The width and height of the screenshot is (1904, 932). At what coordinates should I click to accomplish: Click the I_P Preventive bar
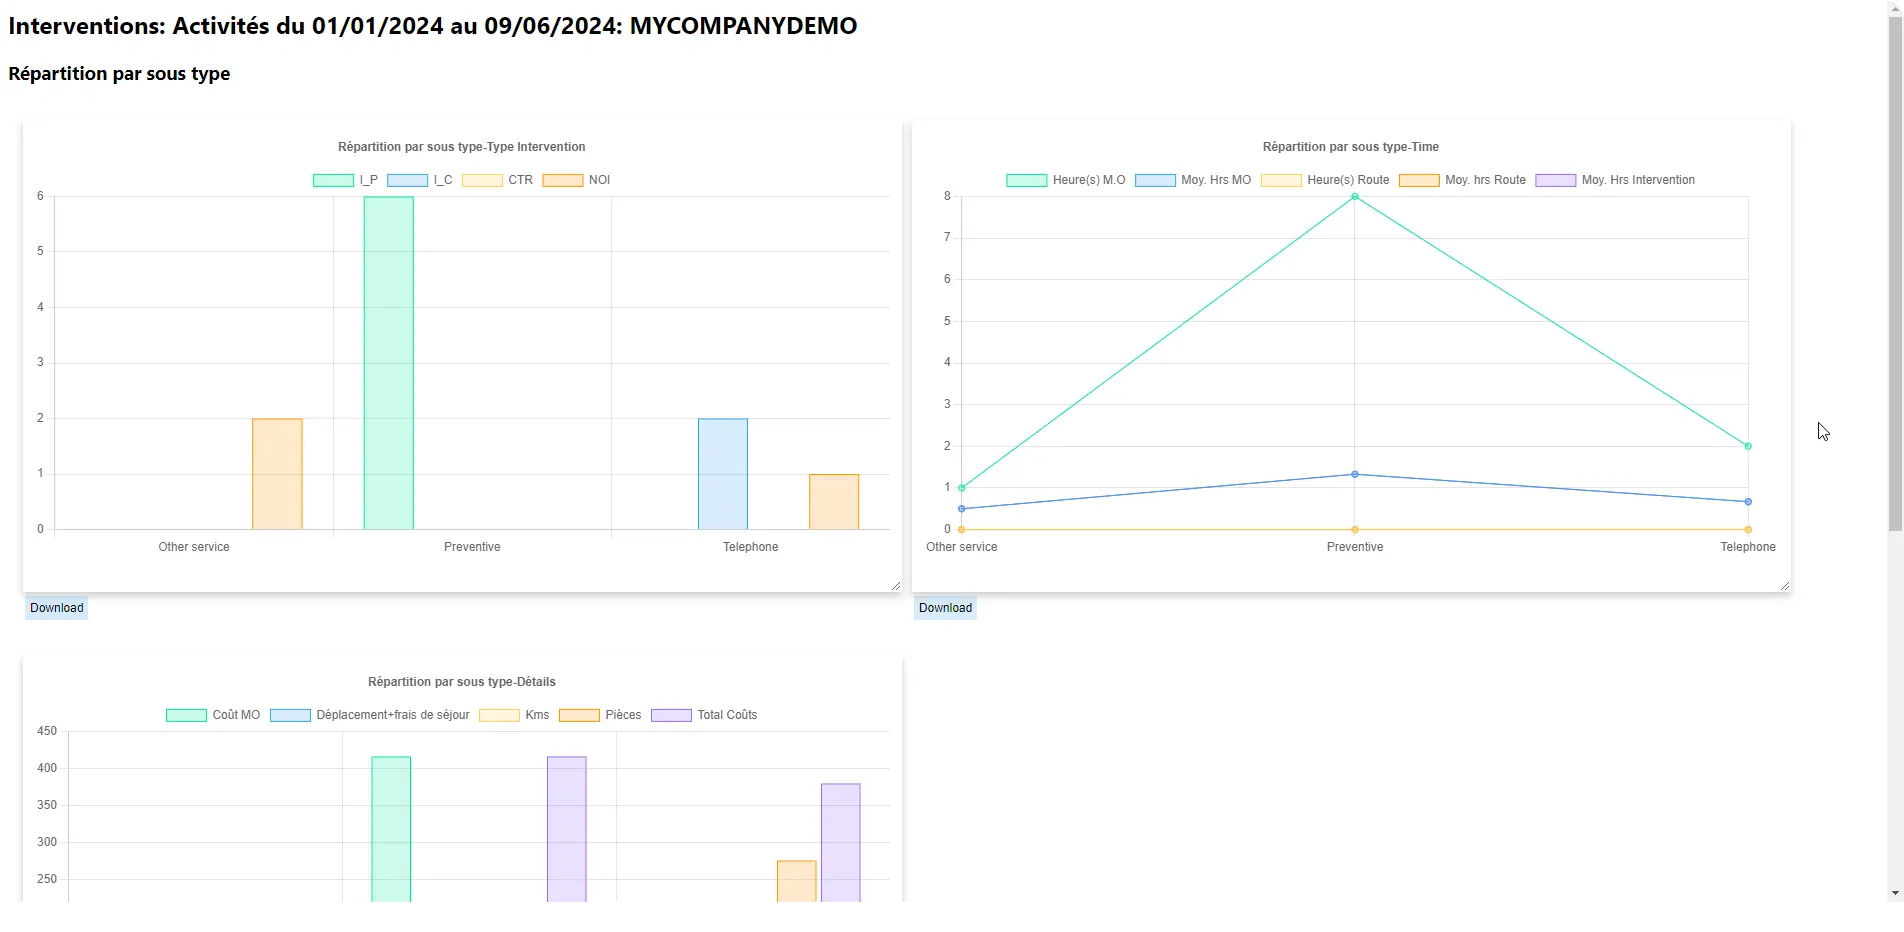point(389,363)
